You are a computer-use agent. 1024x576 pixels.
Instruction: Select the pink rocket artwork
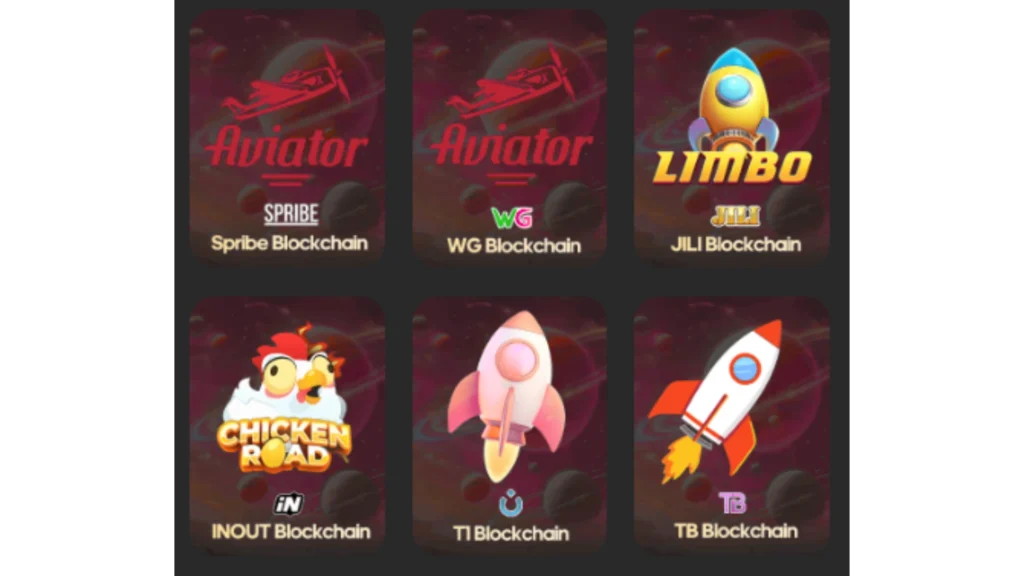507,396
